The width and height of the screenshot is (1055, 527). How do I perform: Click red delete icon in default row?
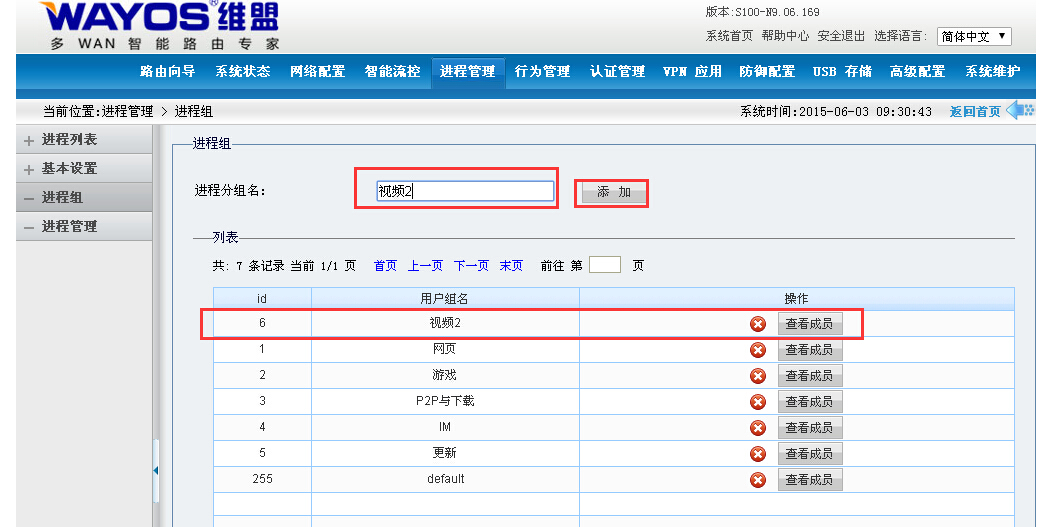pos(758,479)
